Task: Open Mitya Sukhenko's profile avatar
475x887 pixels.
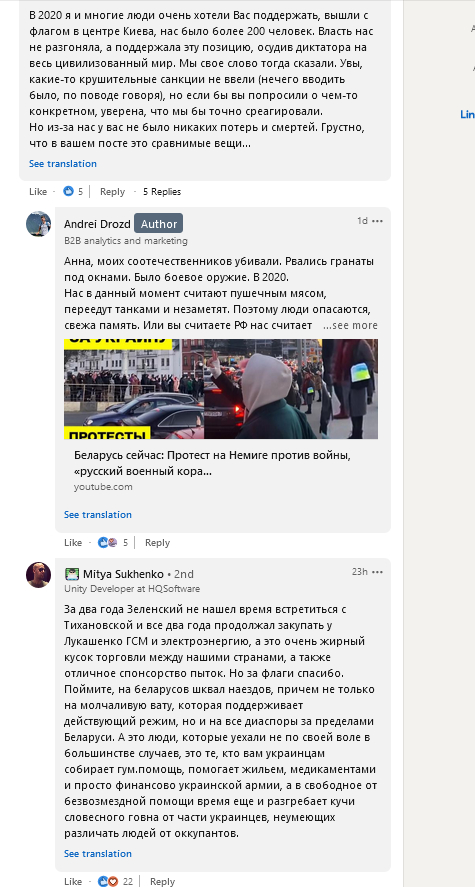Action: [38, 575]
